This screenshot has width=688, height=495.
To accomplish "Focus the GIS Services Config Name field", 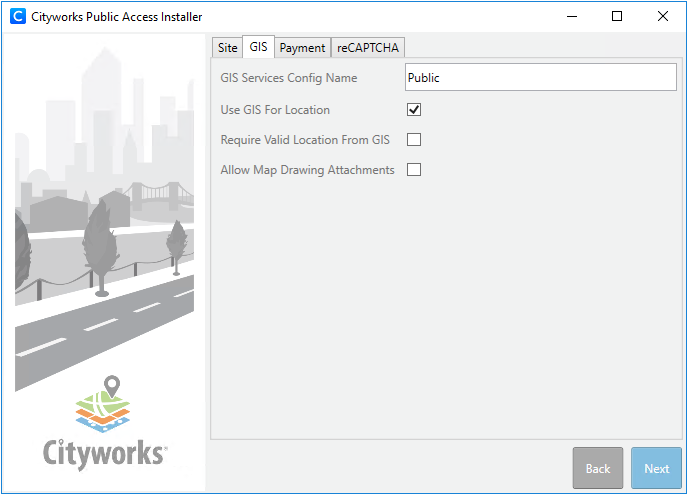I will (x=540, y=78).
